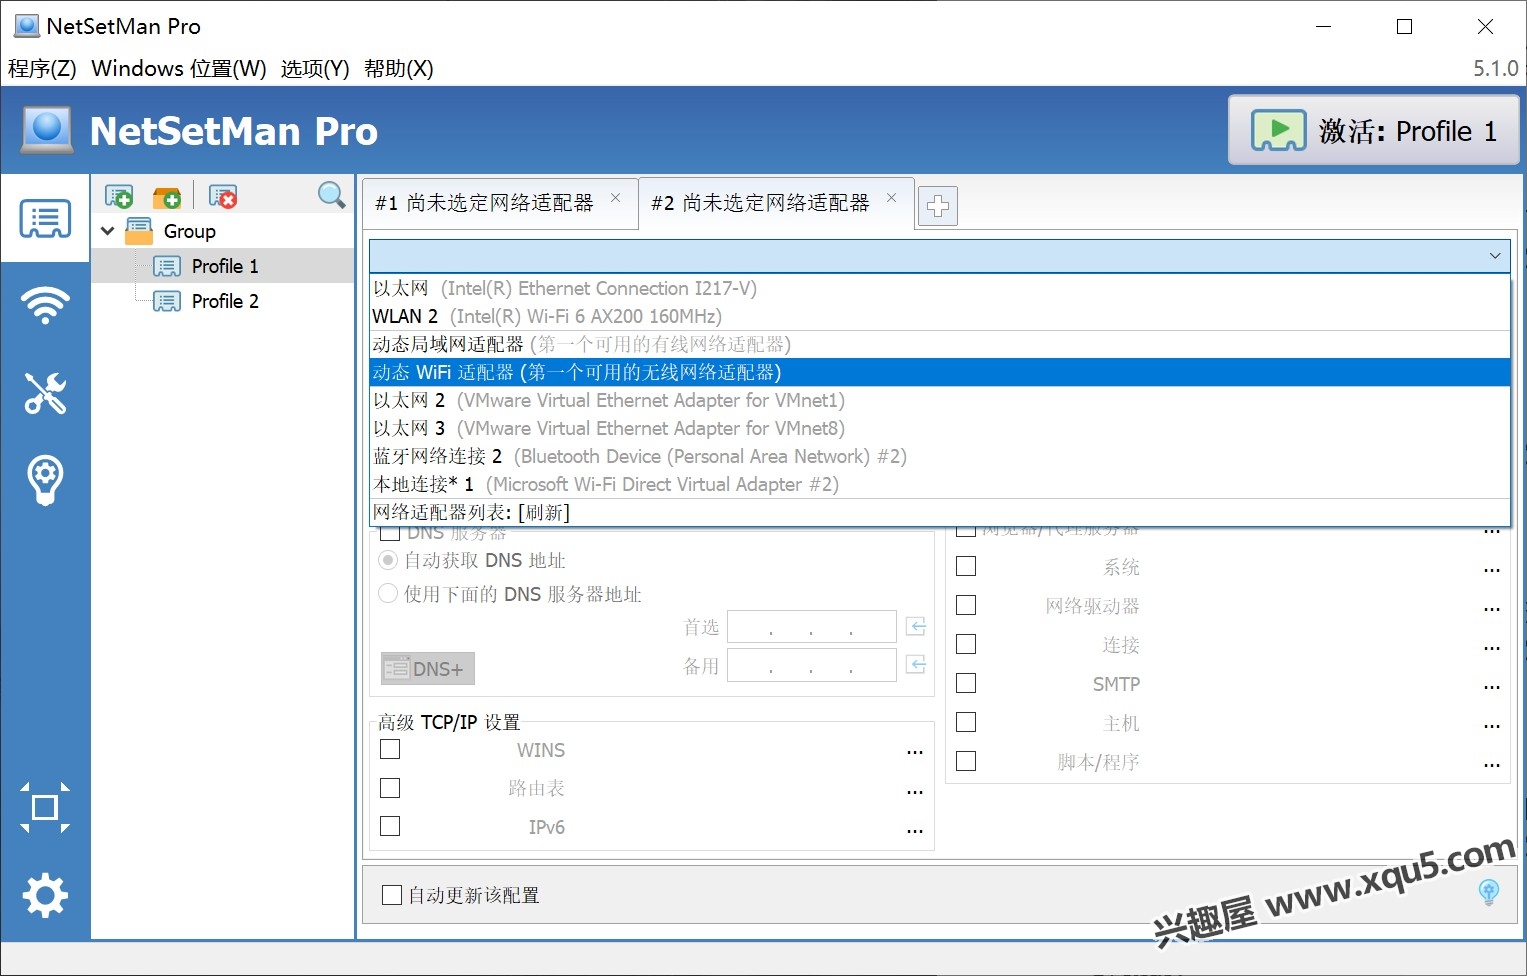The image size is (1527, 976).
Task: Switch to compact mode via the frame icon
Action: pos(45,807)
